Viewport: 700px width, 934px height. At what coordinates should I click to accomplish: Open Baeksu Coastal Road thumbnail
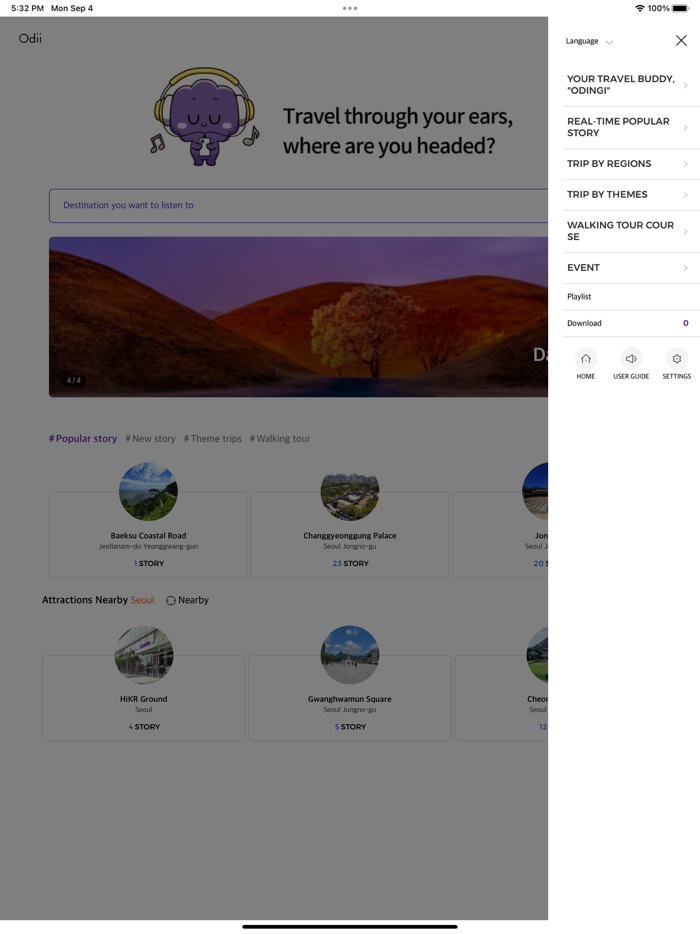[148, 492]
